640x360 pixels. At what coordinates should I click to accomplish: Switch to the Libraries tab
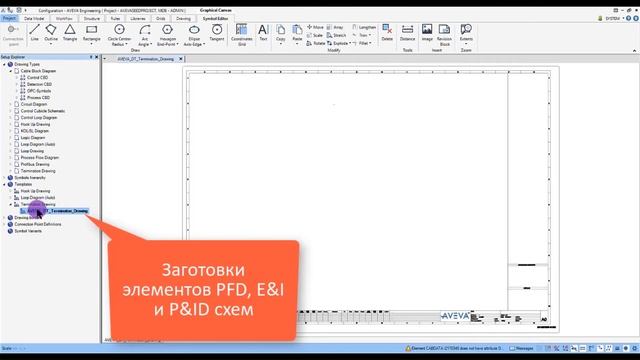tap(138, 19)
